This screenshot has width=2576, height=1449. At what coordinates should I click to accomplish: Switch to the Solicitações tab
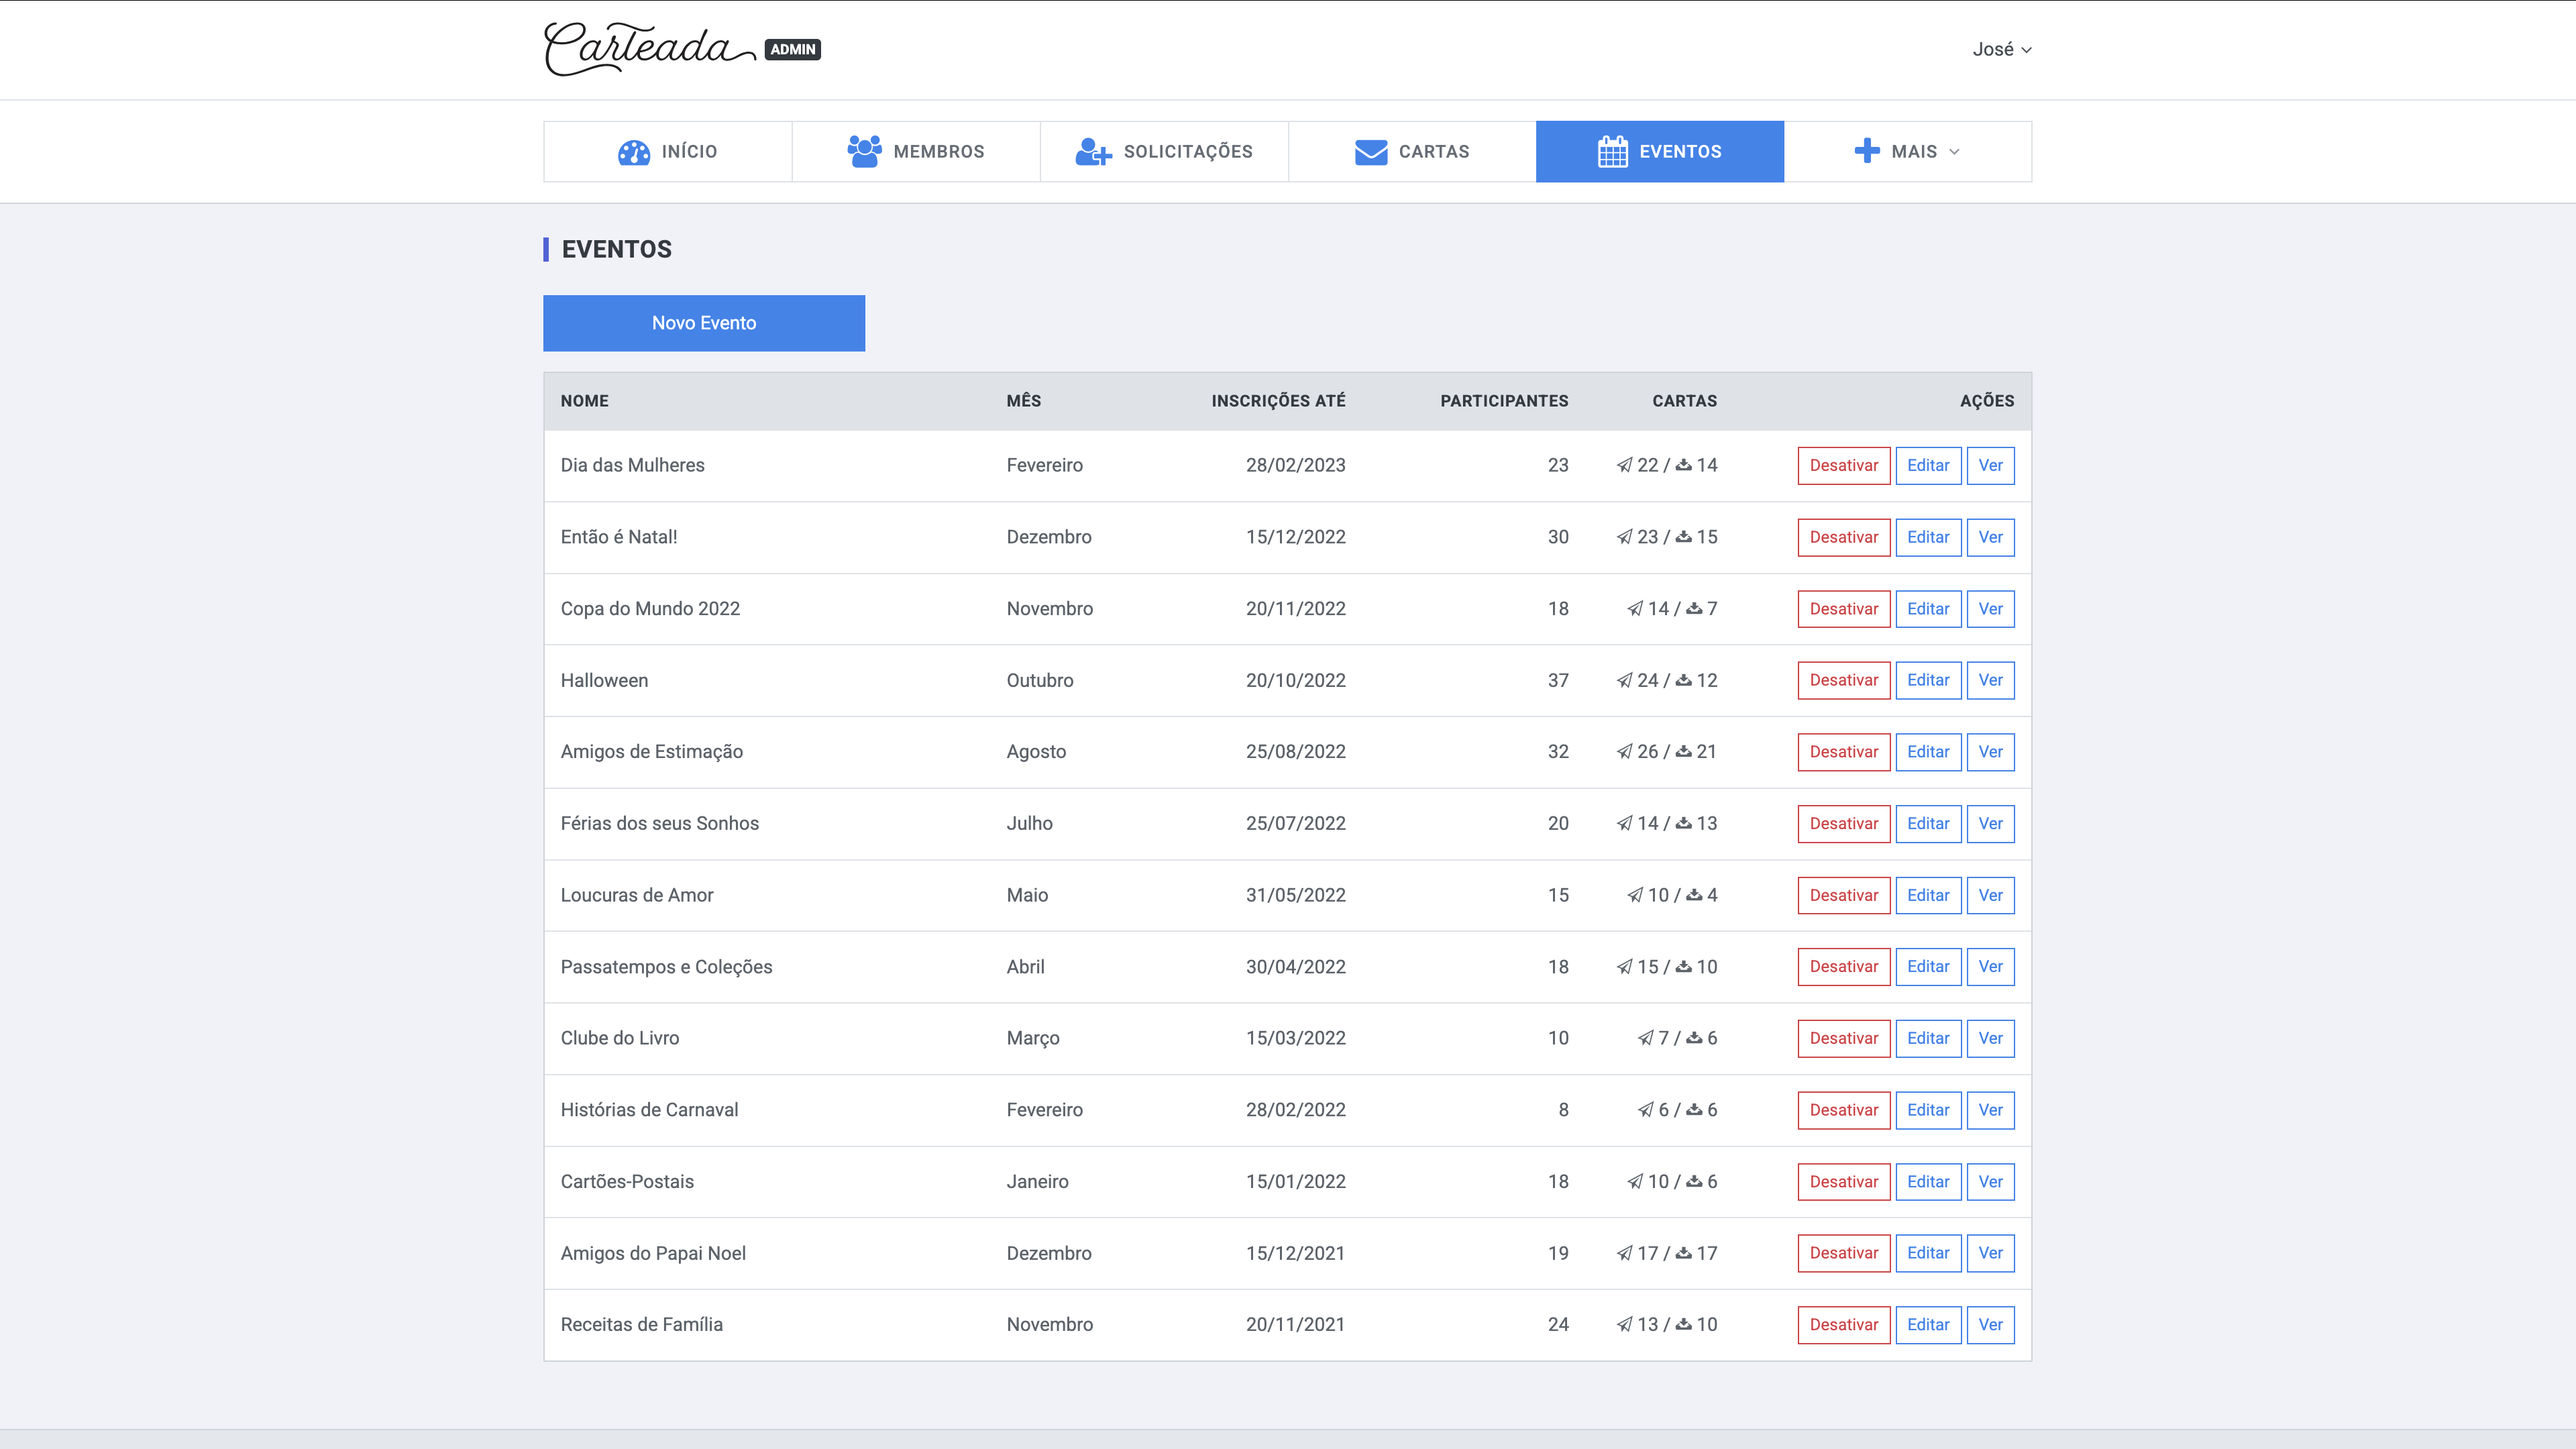click(x=1164, y=152)
